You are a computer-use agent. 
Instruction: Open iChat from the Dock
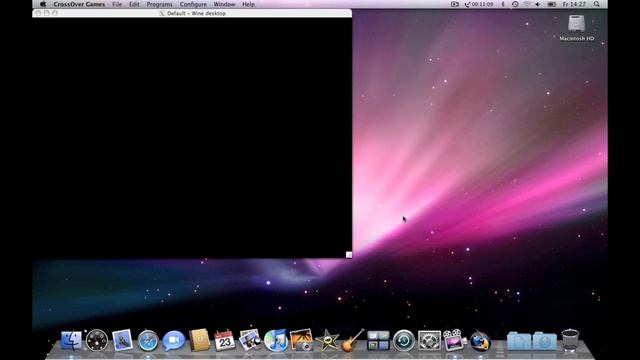(173, 341)
